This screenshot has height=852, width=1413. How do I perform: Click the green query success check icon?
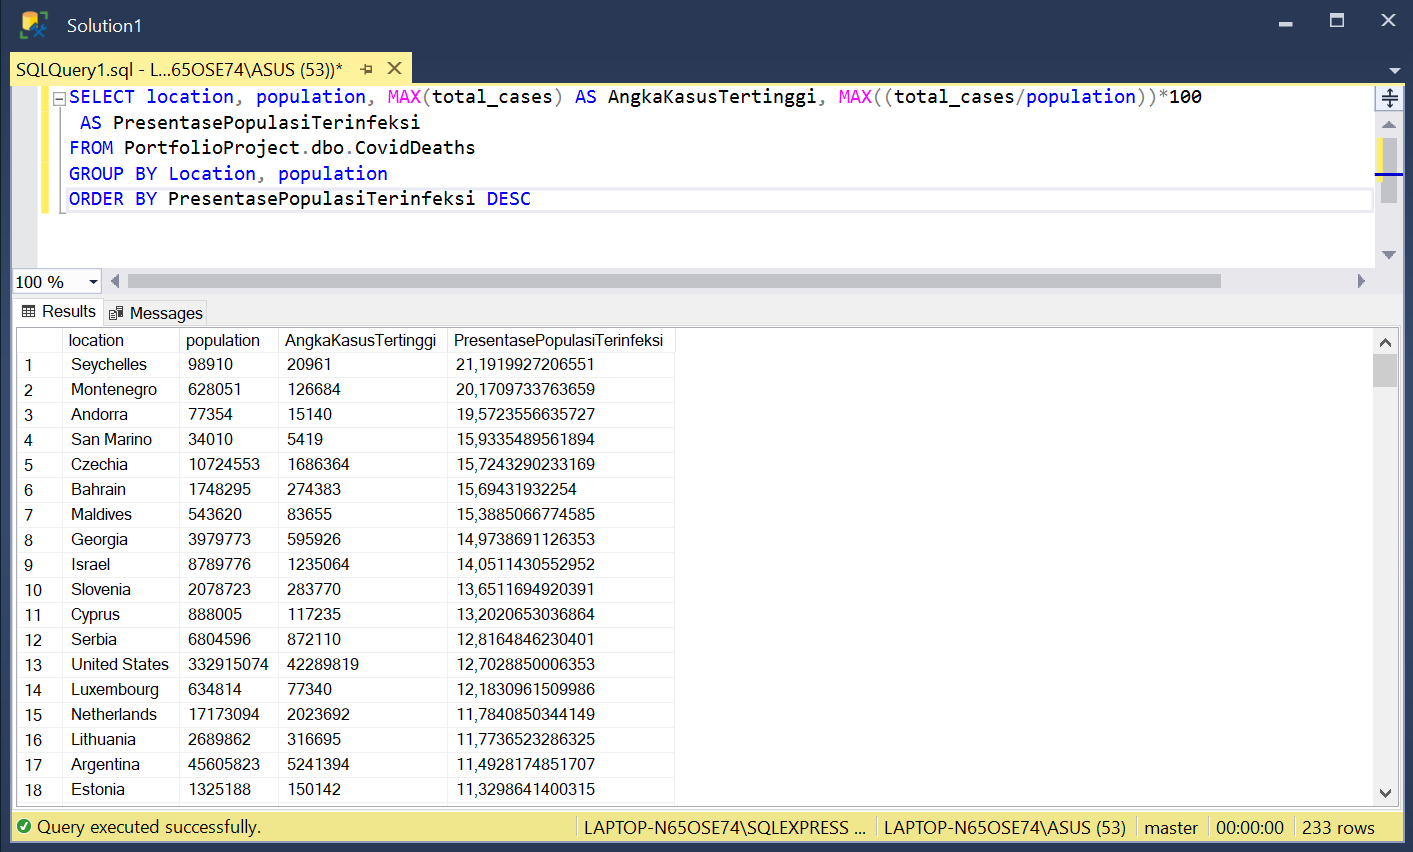click(x=24, y=827)
